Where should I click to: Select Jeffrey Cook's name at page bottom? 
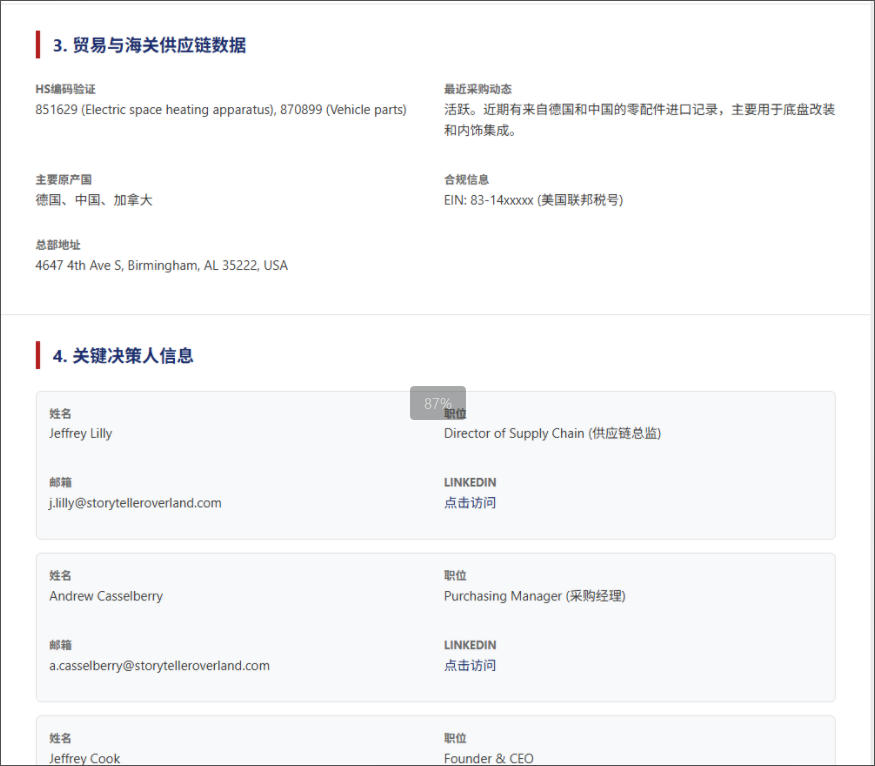[83, 758]
